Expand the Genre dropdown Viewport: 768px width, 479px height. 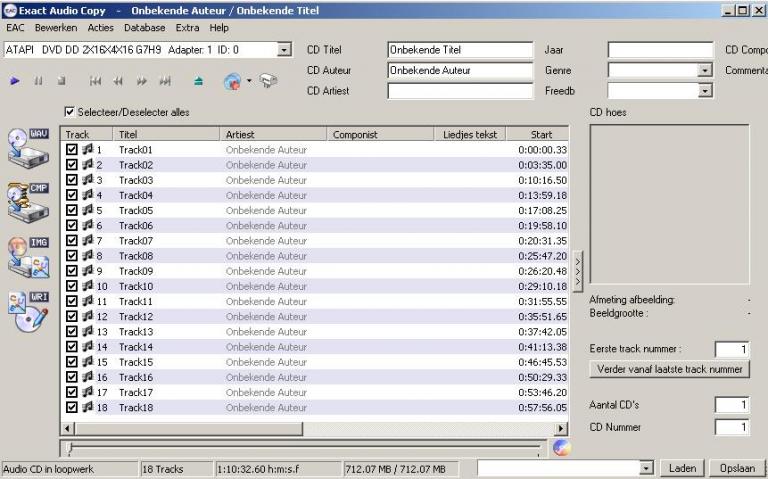pos(705,70)
